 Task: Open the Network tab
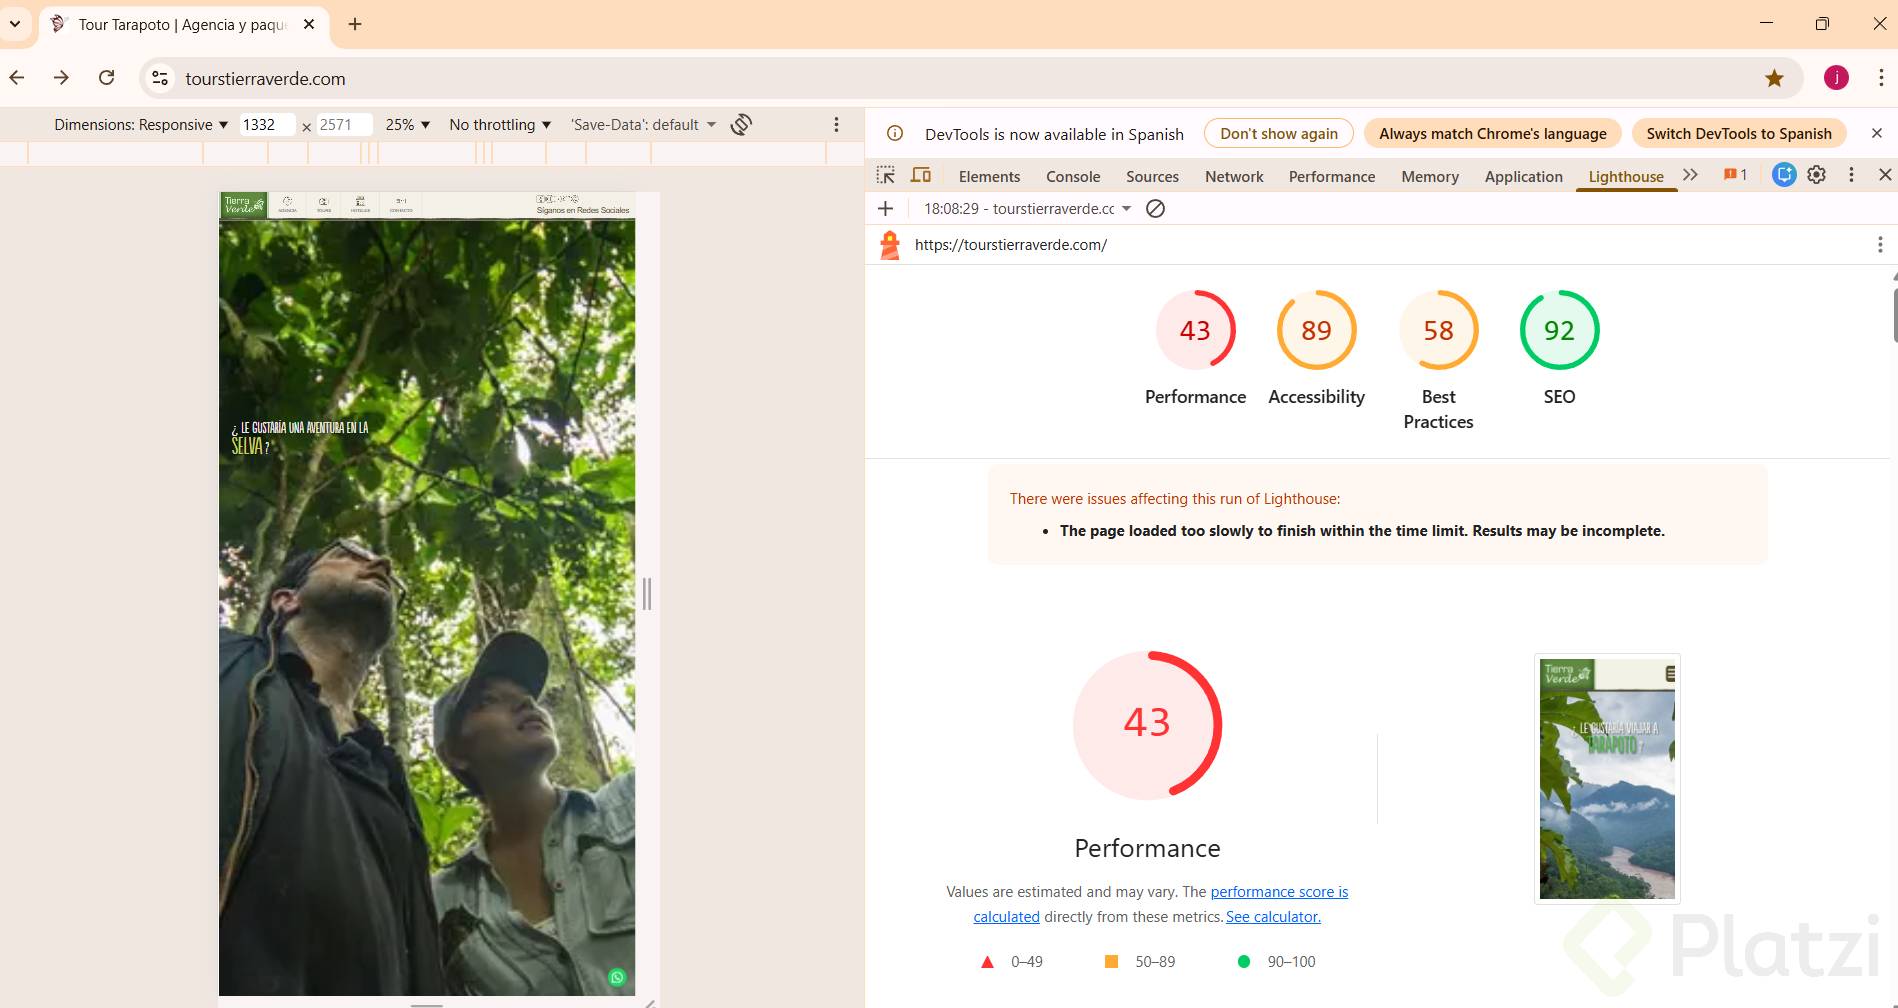pyautogui.click(x=1234, y=177)
